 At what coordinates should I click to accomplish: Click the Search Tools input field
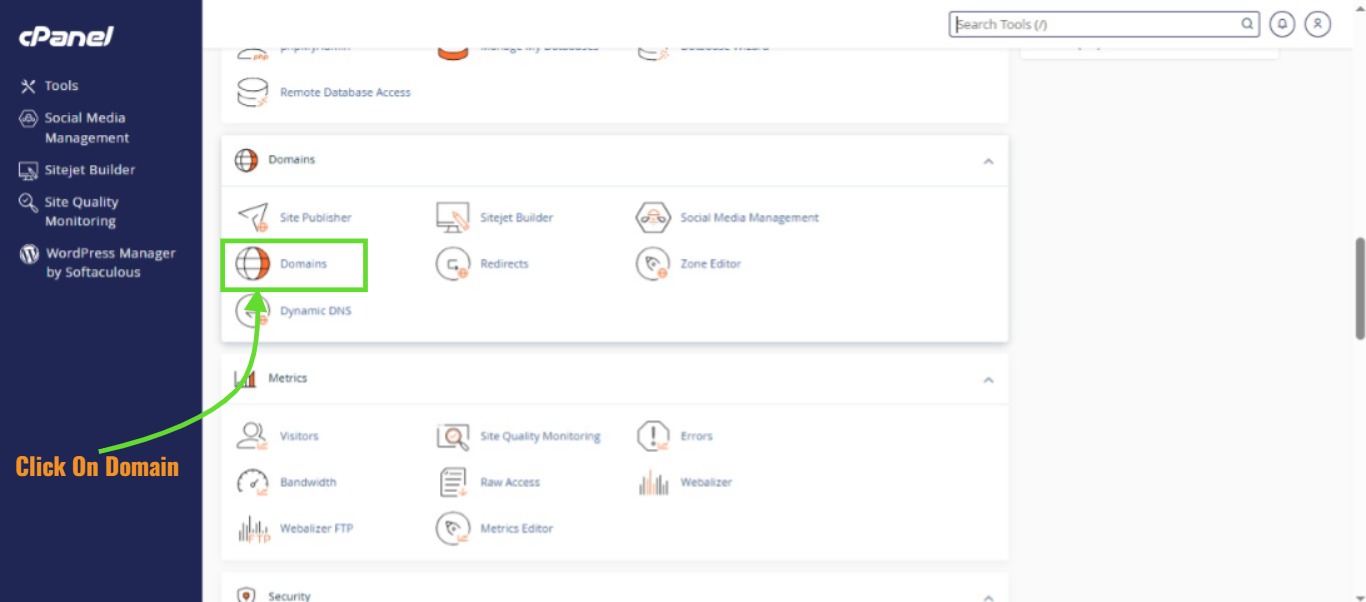[x=1095, y=24]
